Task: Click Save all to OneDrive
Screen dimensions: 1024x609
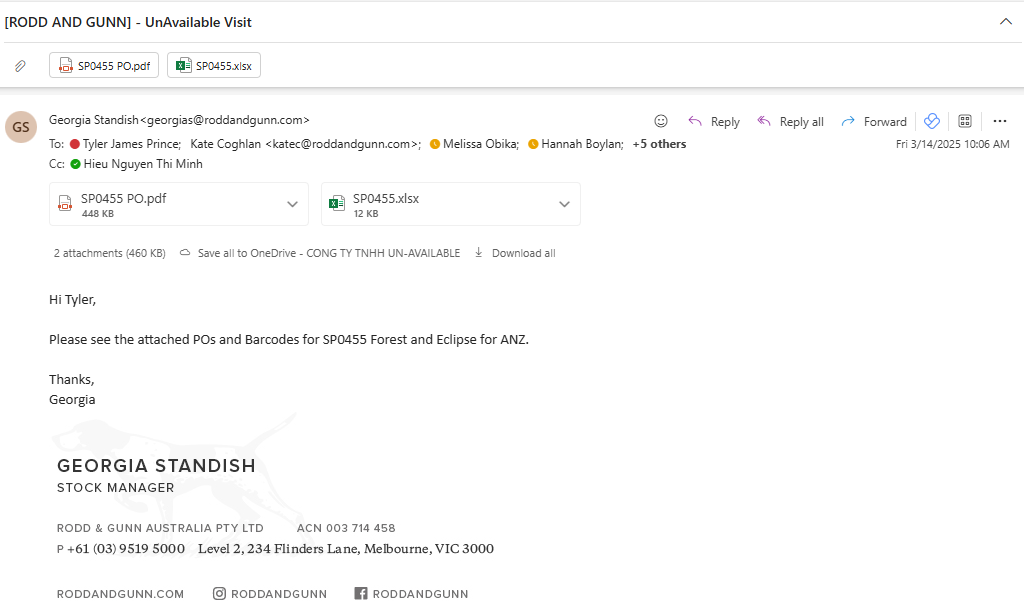Action: tap(328, 253)
